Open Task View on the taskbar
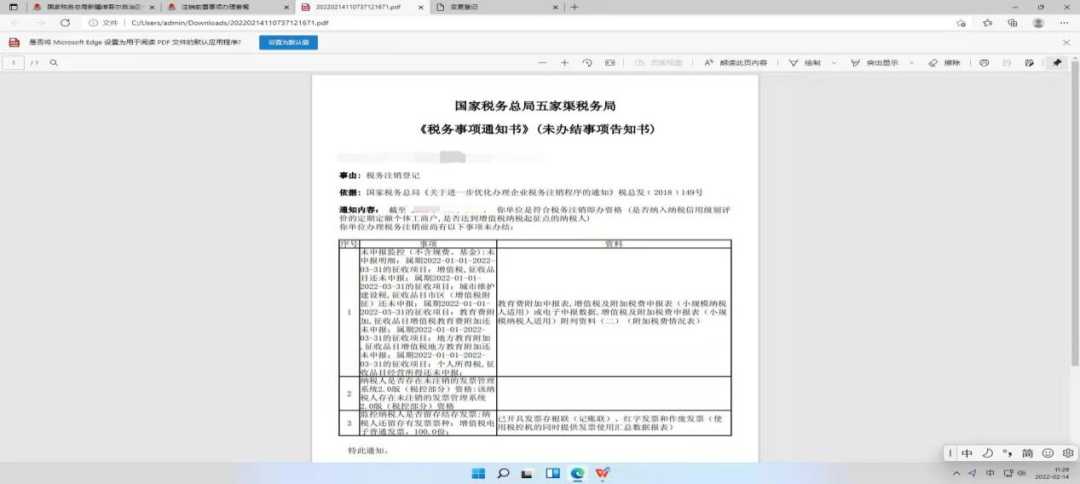 (527, 474)
